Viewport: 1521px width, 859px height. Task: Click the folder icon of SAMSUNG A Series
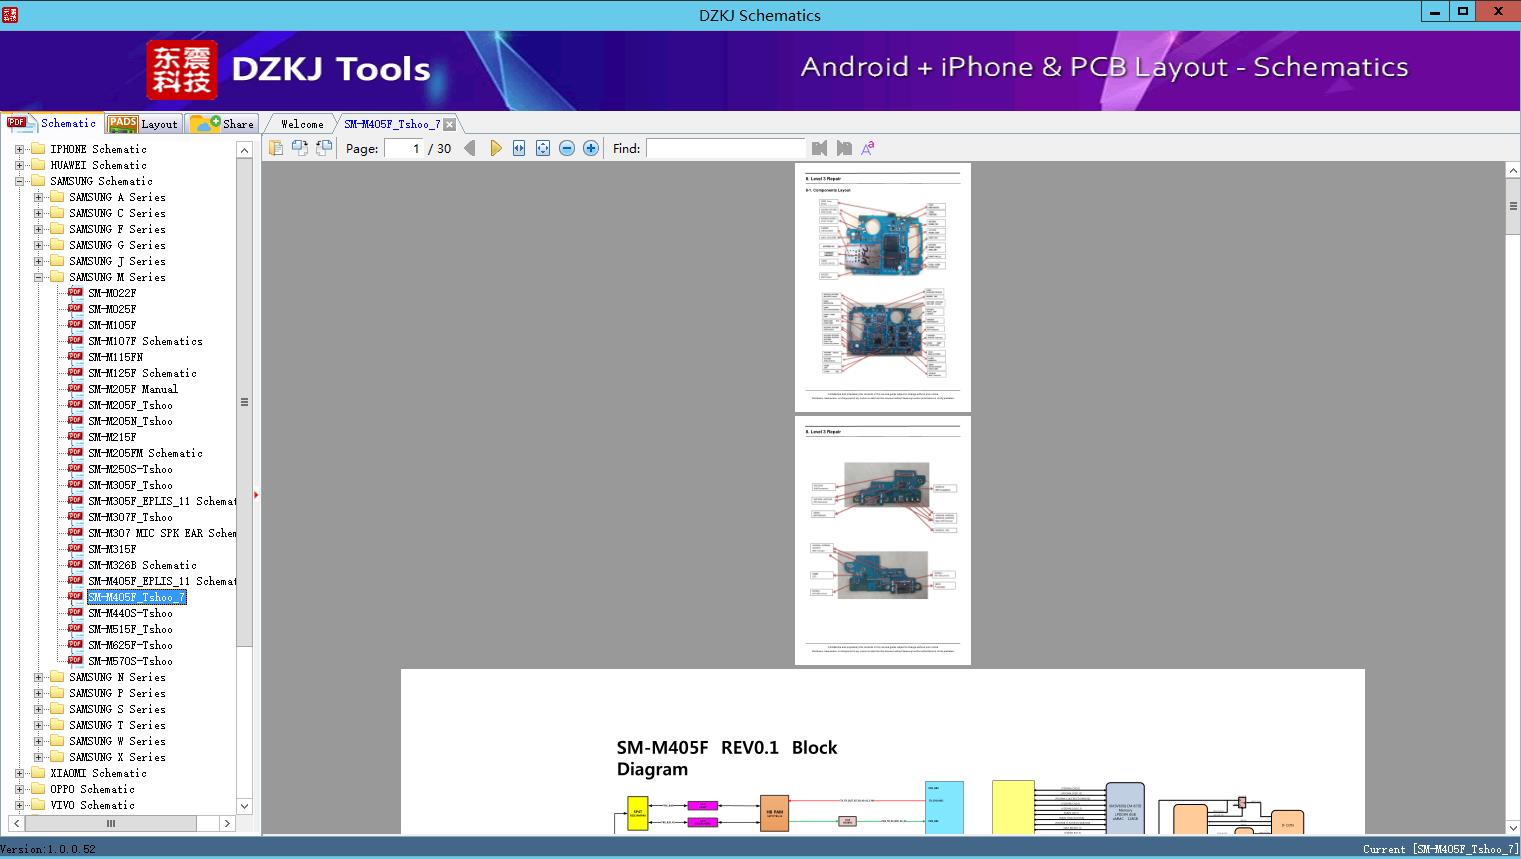pyautogui.click(x=57, y=197)
